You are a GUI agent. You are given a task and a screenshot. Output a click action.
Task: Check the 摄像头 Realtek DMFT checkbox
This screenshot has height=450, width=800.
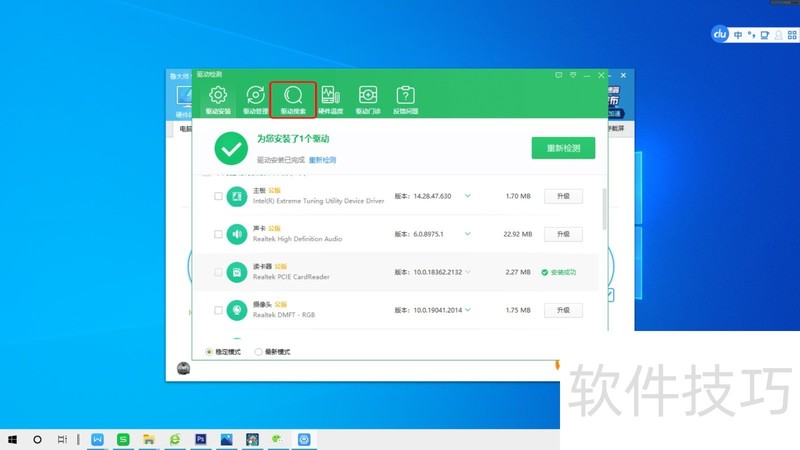218,310
